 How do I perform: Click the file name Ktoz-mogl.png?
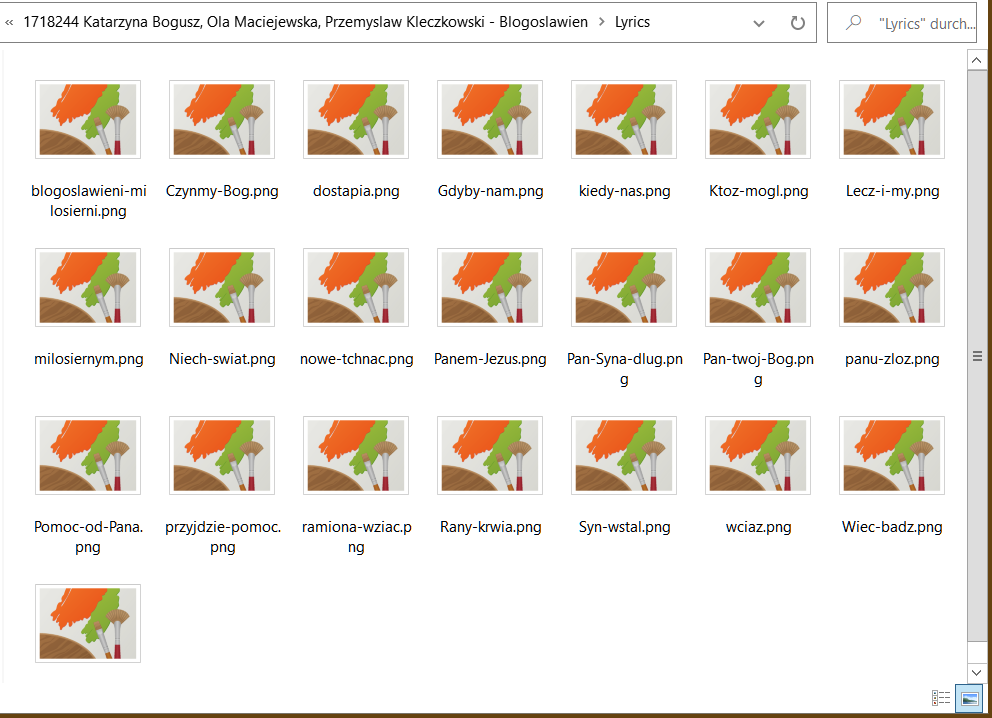click(x=759, y=191)
